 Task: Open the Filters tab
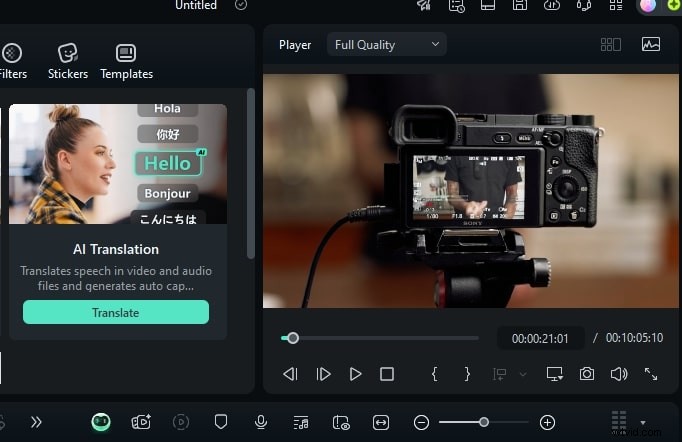[13, 61]
